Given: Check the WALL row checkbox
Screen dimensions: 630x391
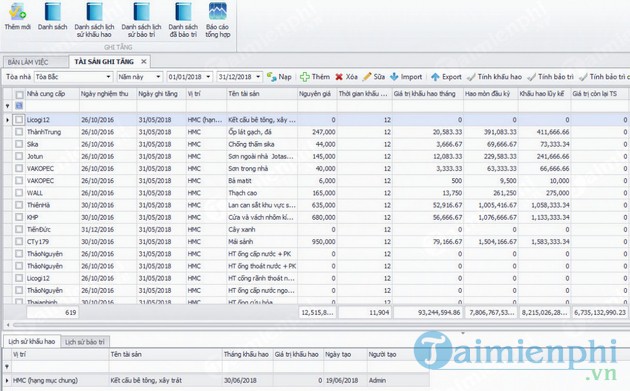Looking at the screenshot, I should [x=19, y=192].
